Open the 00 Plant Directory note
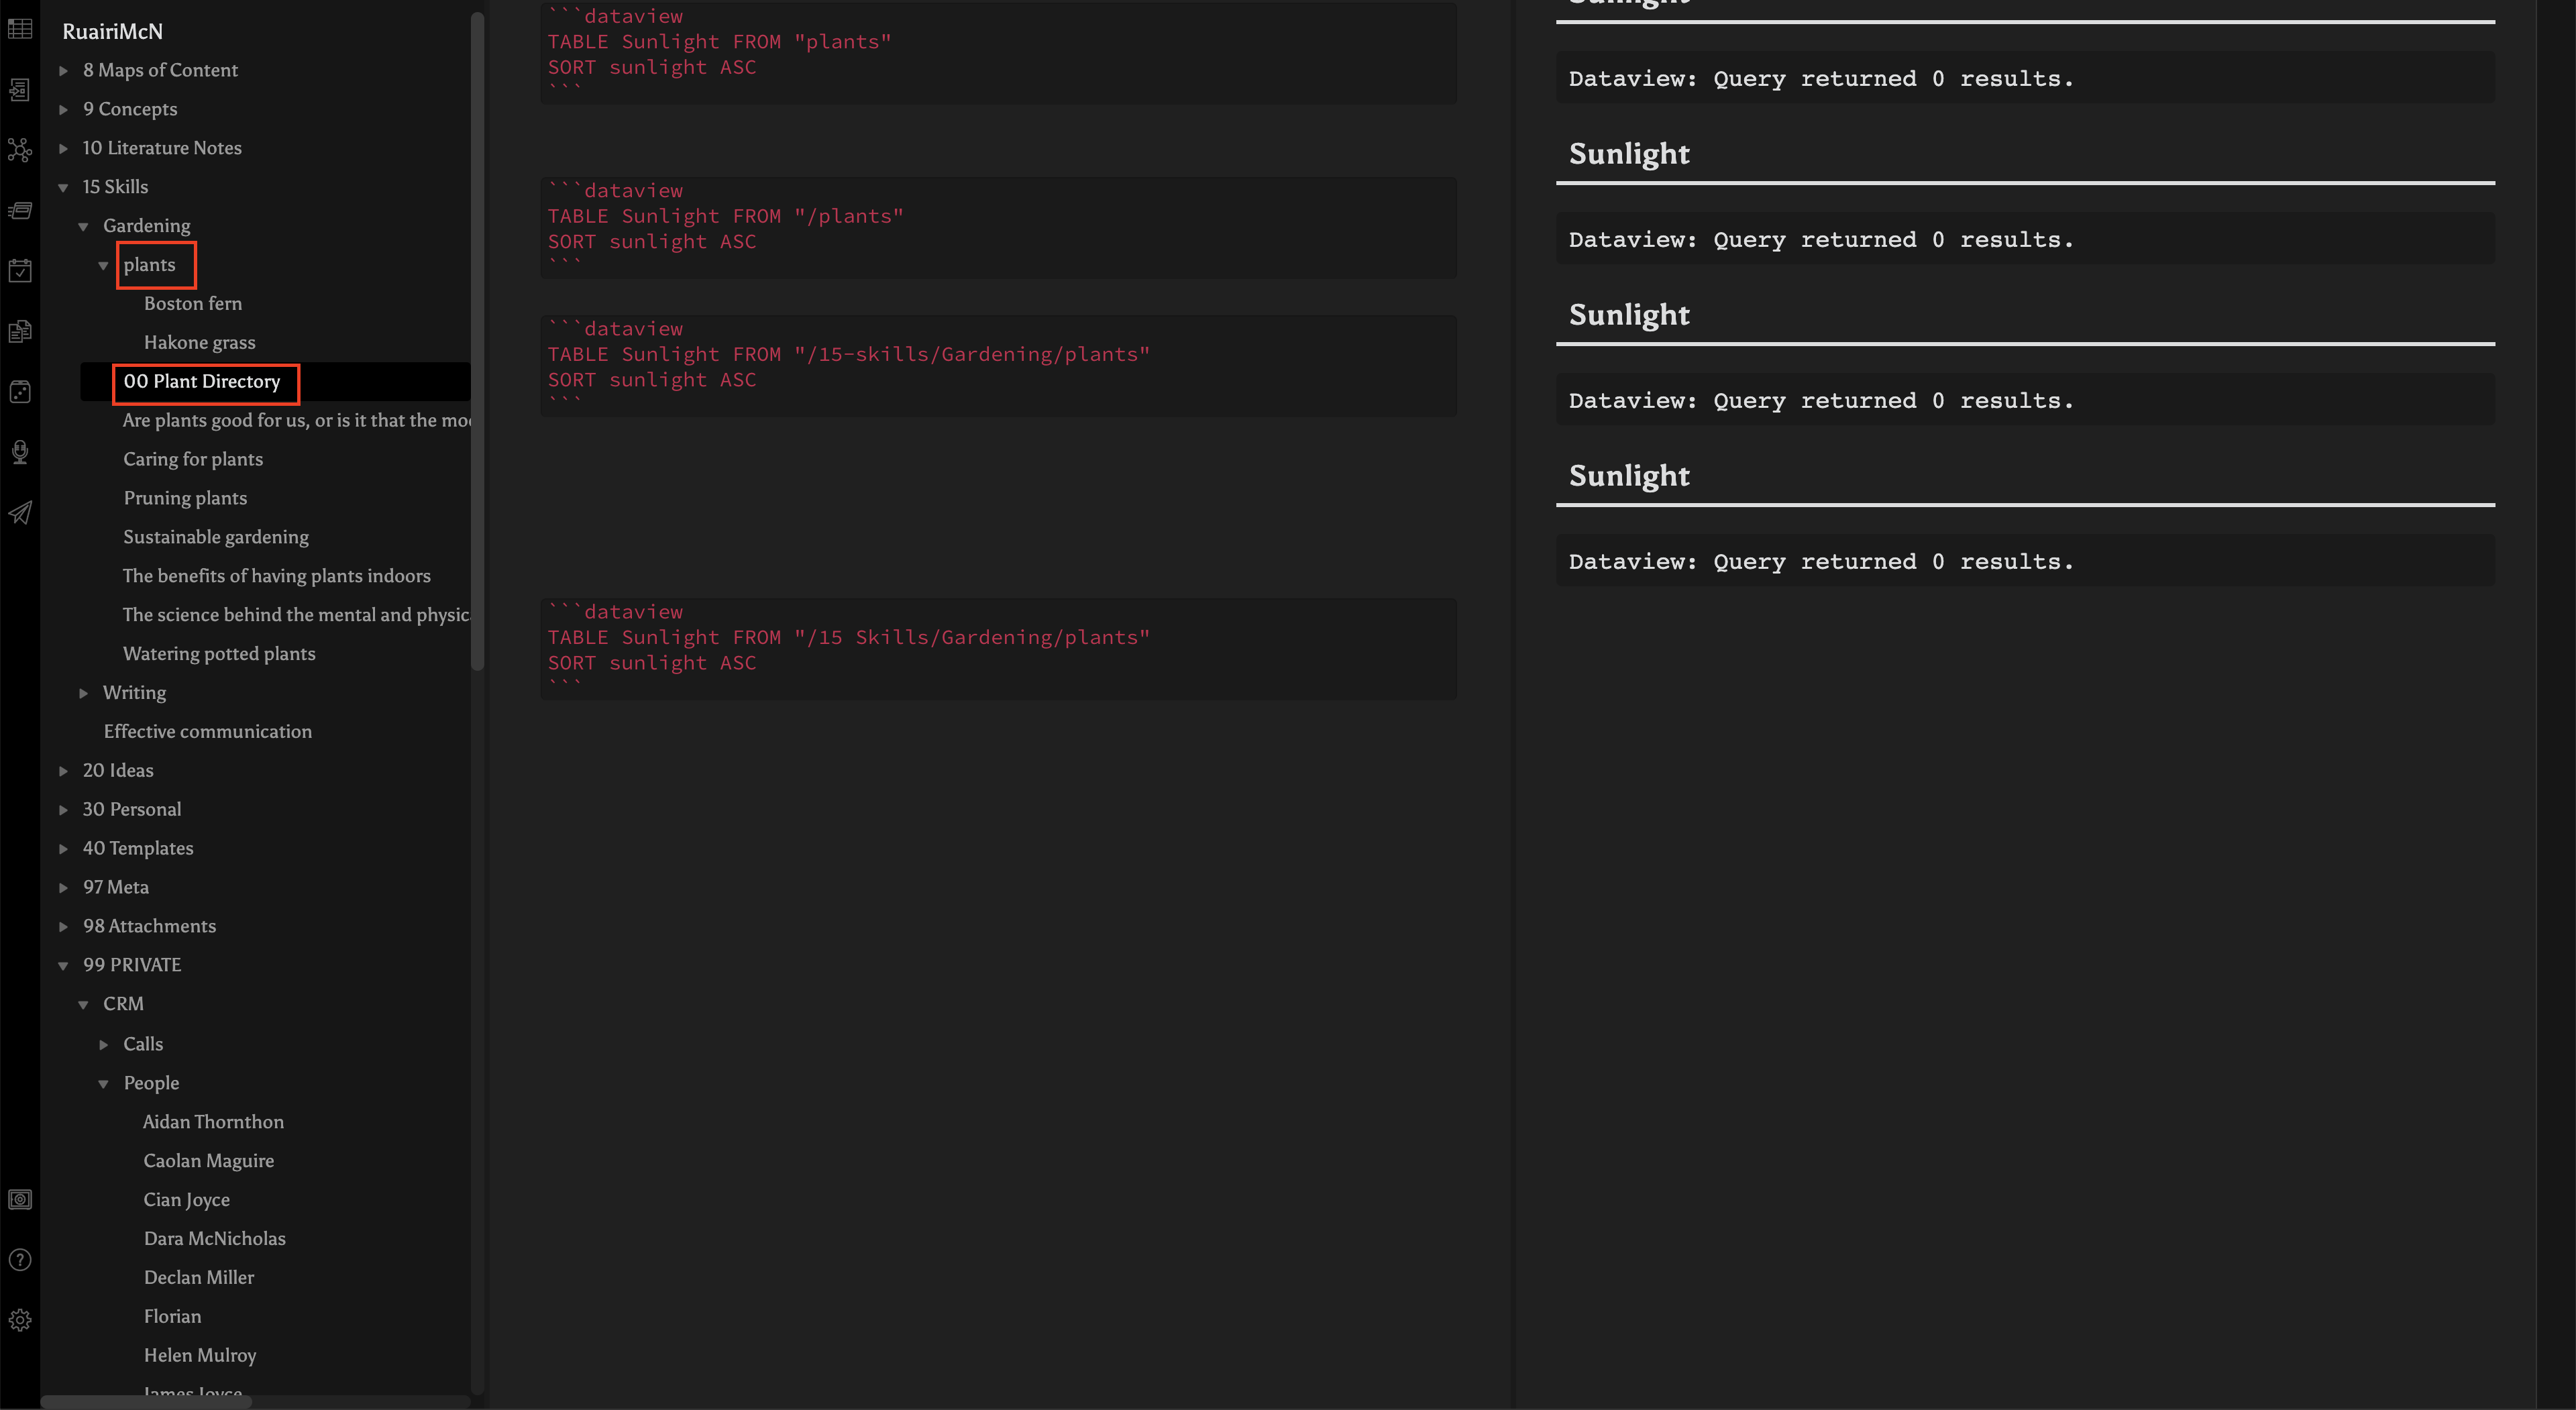 point(202,382)
